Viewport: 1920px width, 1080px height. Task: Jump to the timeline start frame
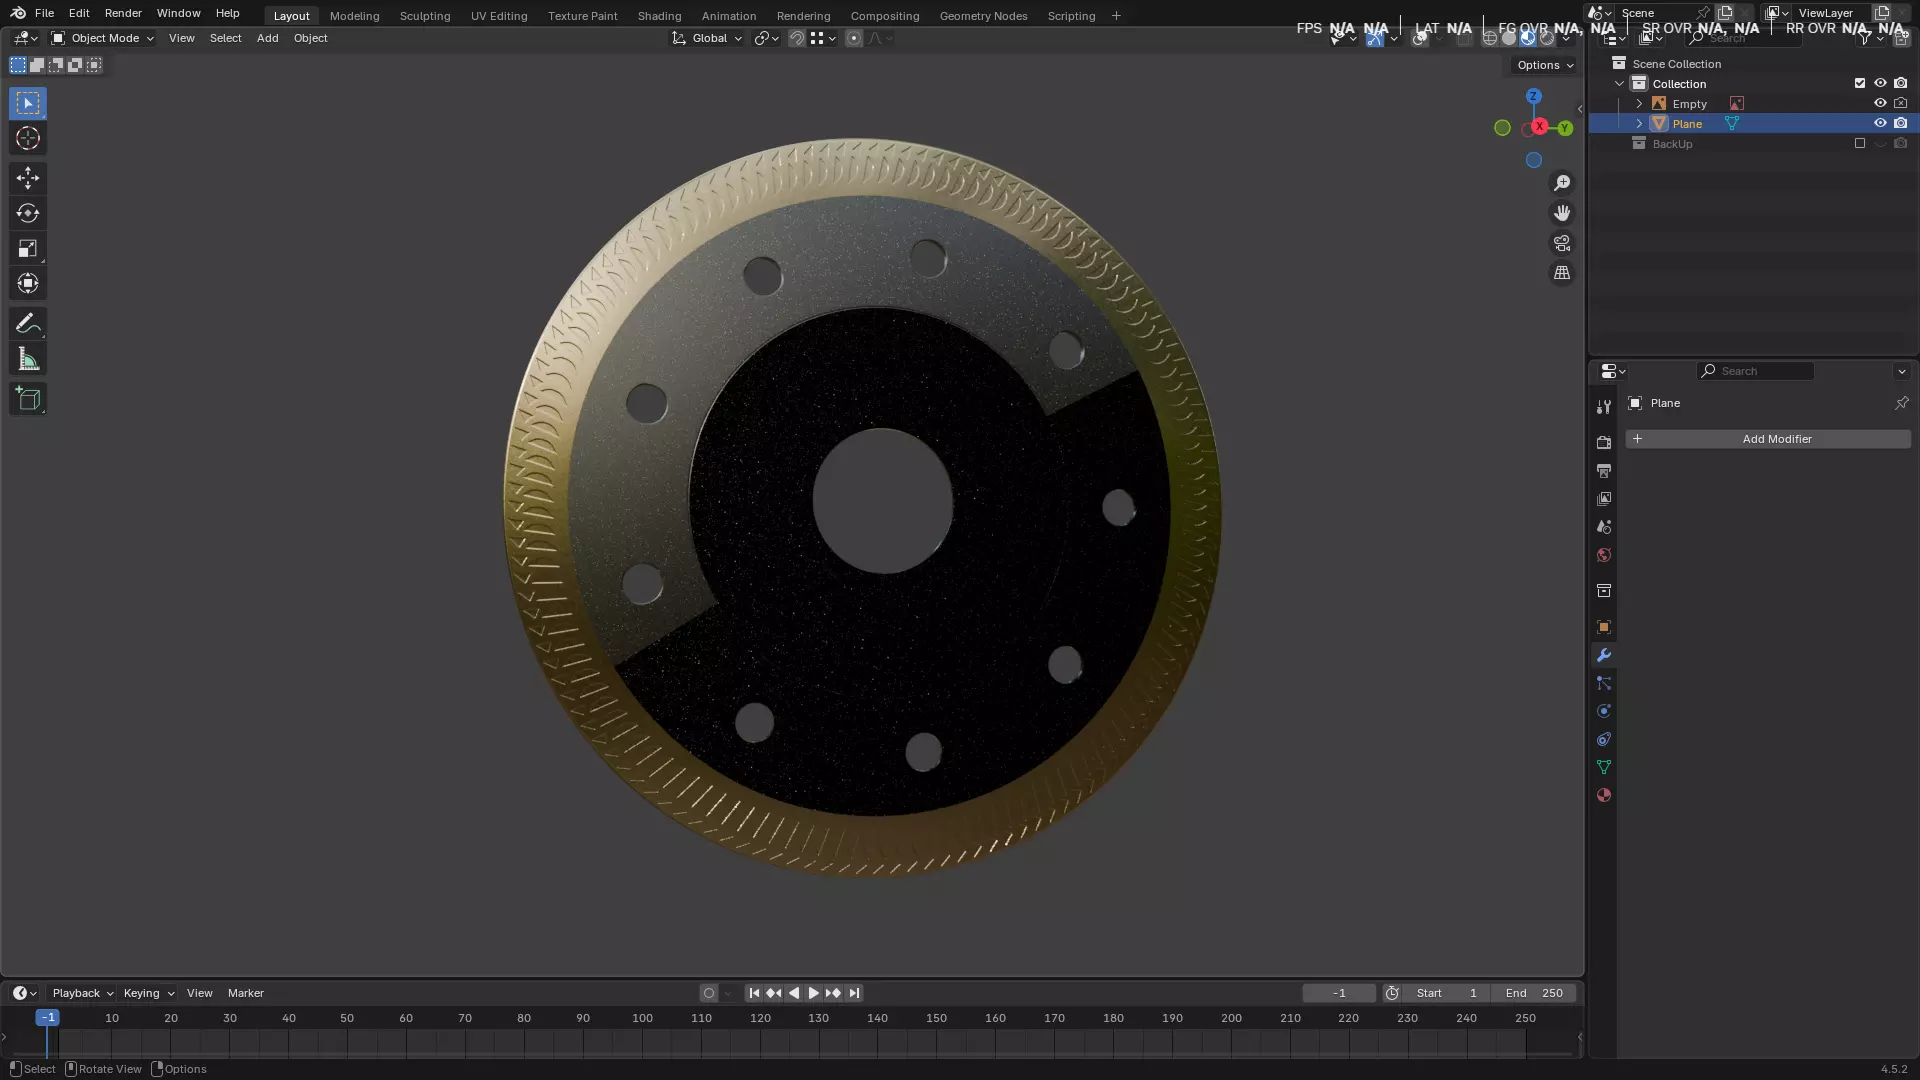point(754,993)
